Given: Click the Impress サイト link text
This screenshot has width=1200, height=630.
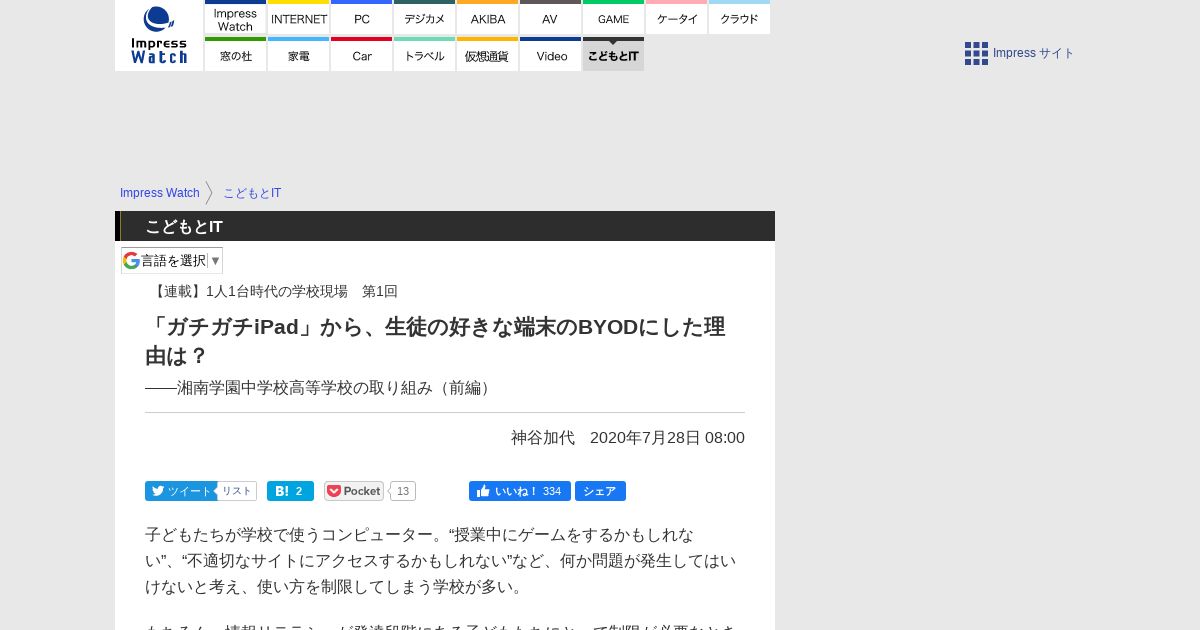Looking at the screenshot, I should pyautogui.click(x=1033, y=53).
